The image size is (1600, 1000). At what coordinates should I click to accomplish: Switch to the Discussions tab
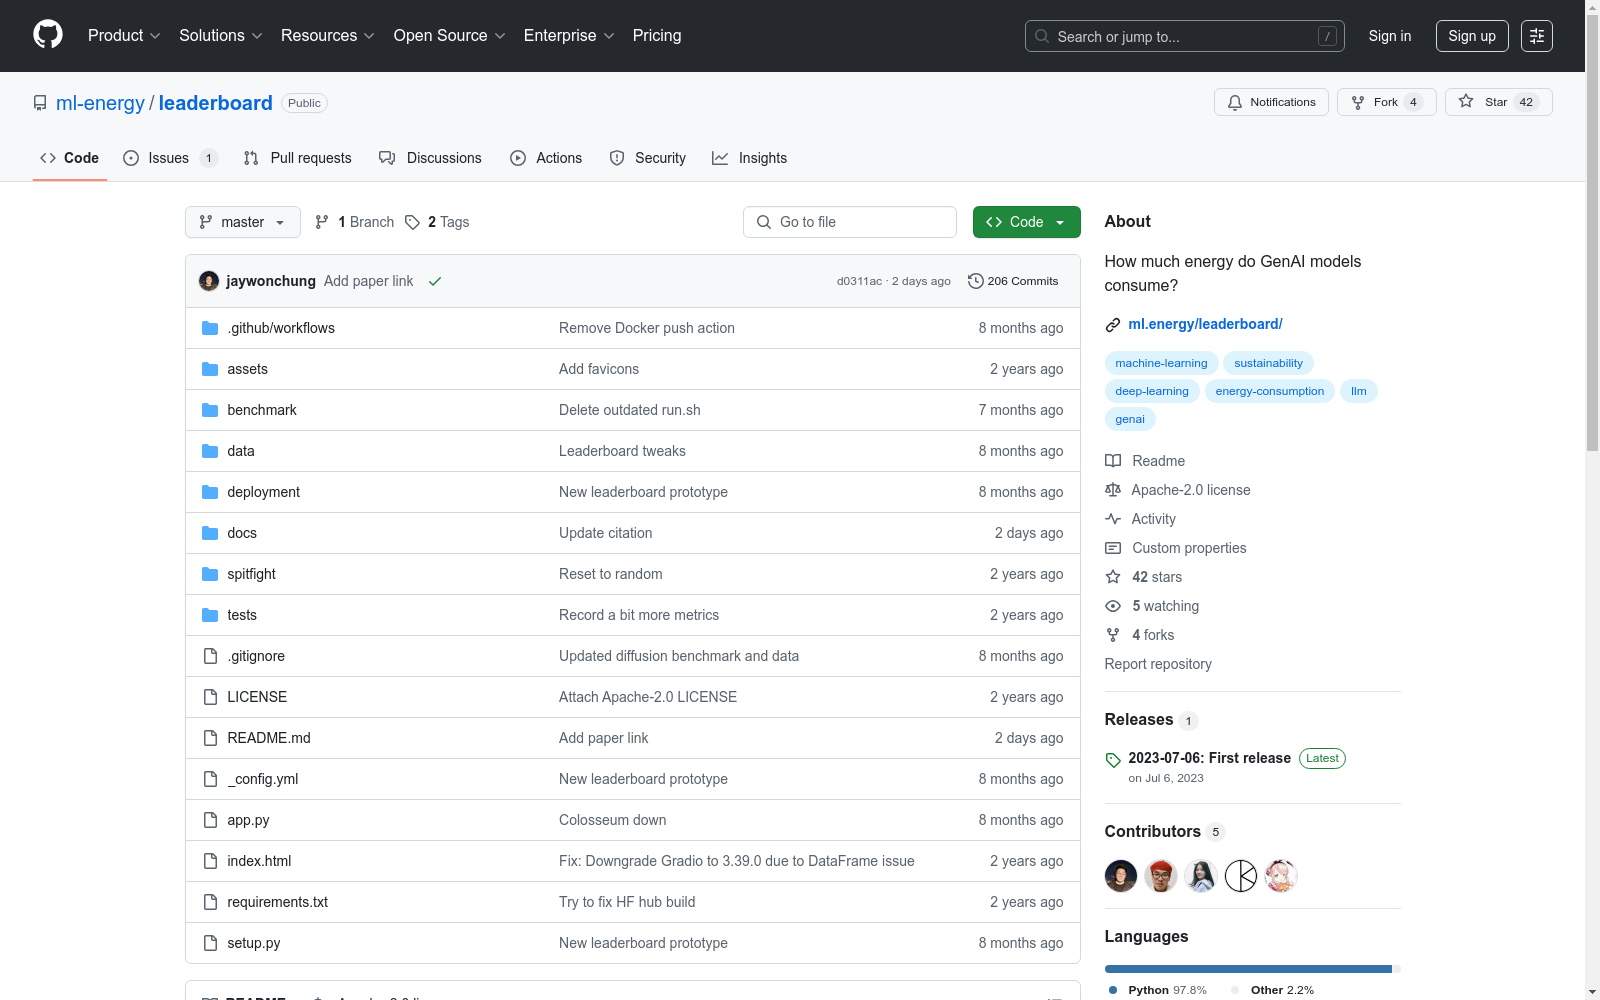coord(431,158)
